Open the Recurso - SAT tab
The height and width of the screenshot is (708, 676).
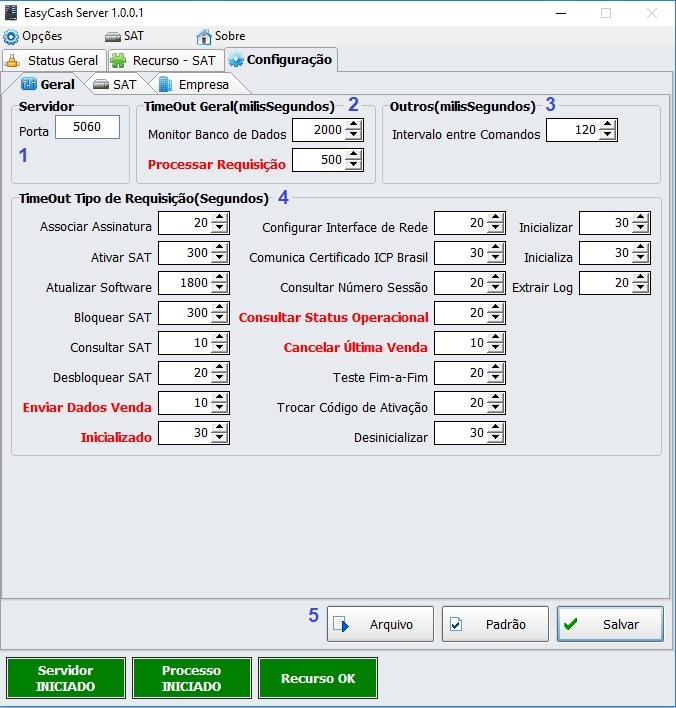(164, 60)
